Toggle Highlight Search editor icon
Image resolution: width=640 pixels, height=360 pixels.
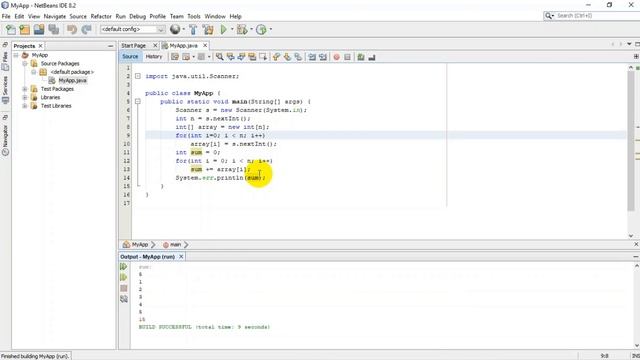(252, 57)
